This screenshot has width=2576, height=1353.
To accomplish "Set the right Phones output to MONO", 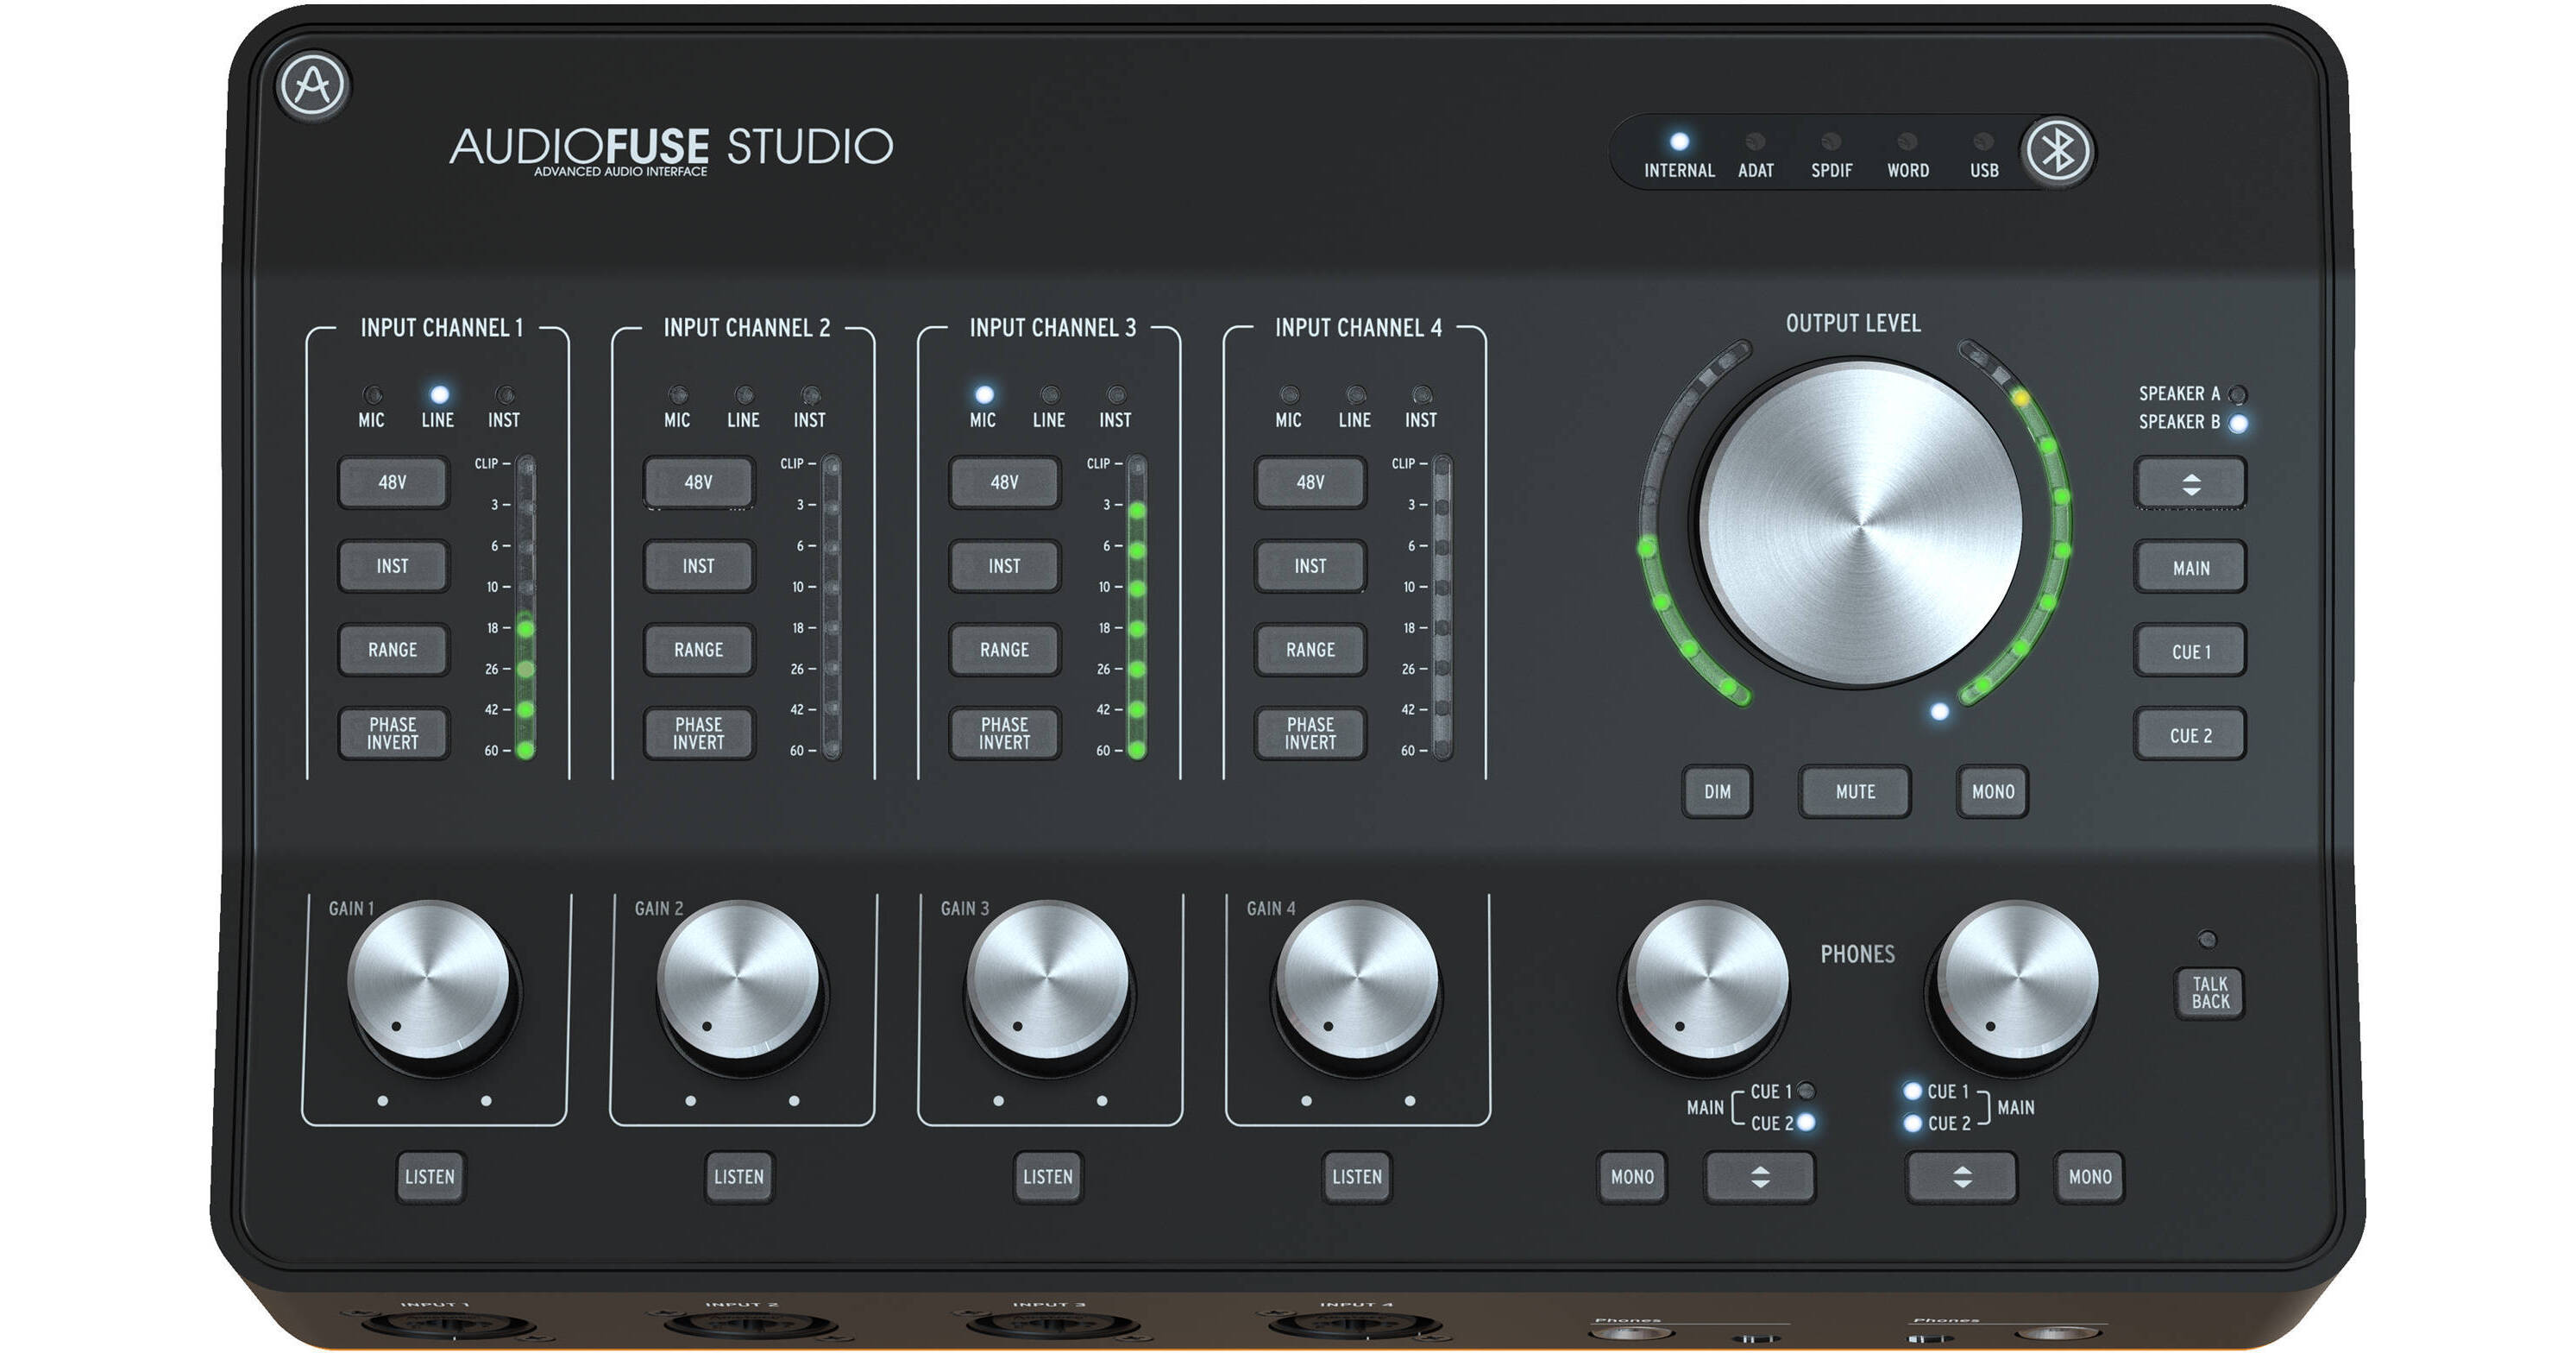I will 2091,1176.
